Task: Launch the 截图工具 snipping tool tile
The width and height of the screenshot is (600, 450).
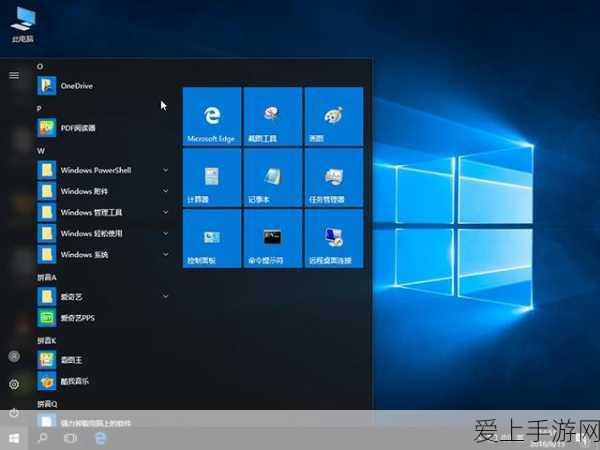Action: pos(273,116)
